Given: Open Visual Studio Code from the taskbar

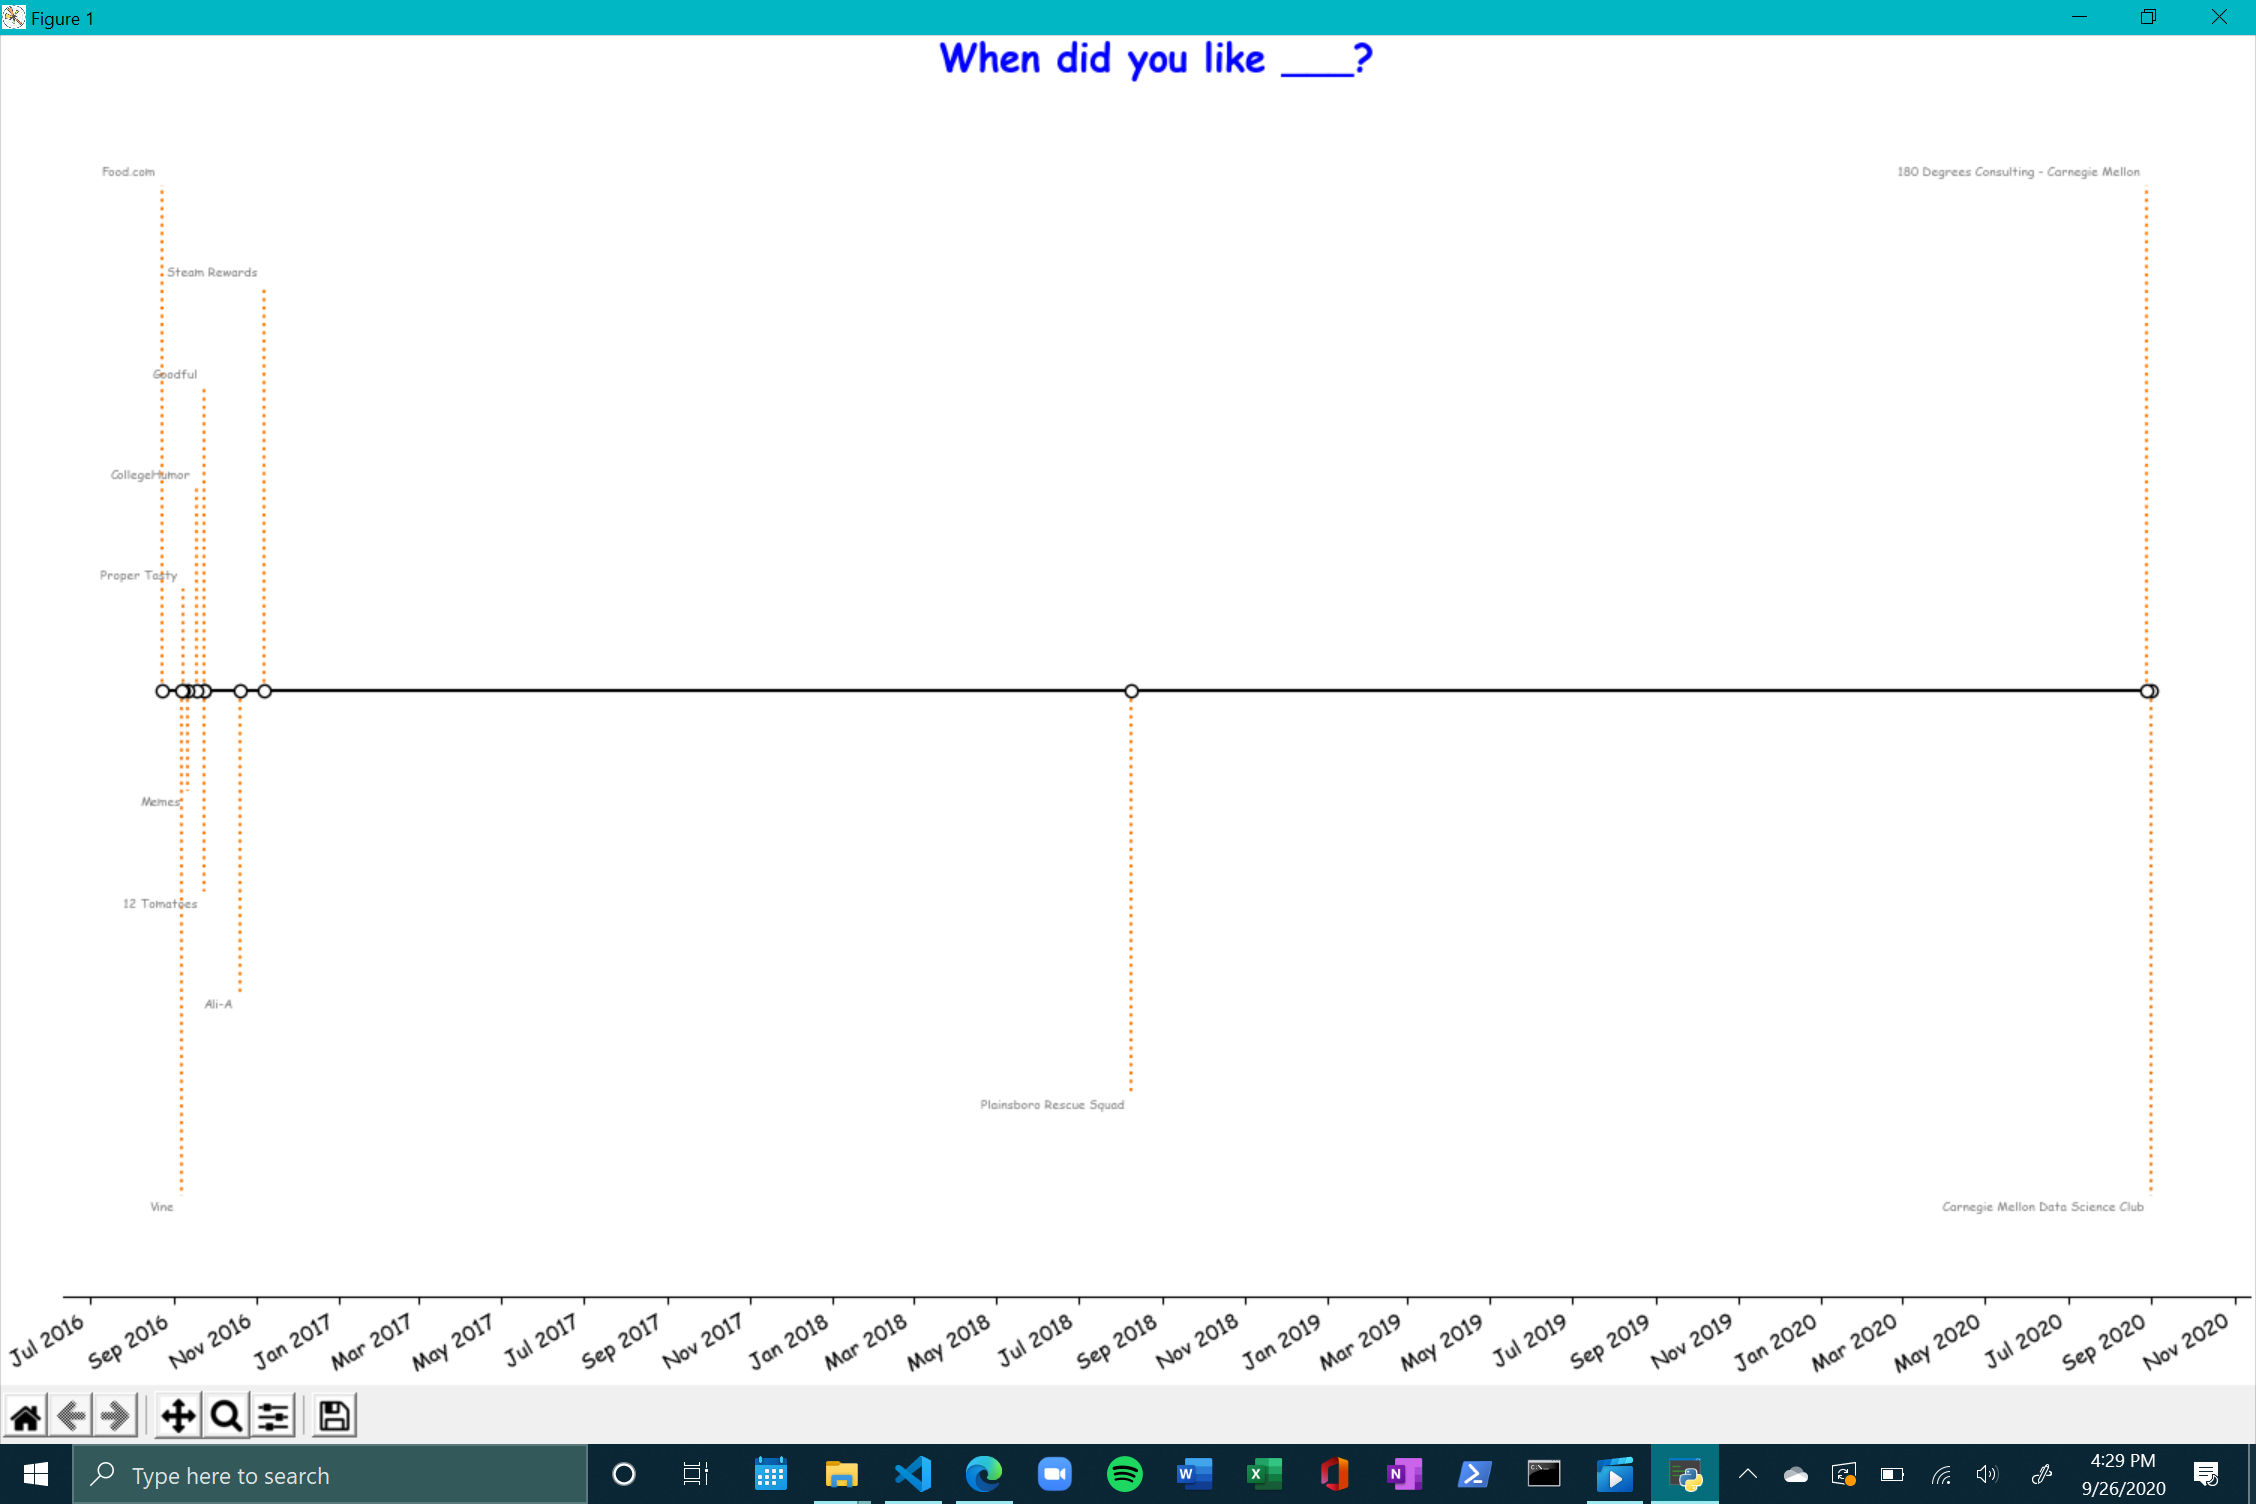Looking at the screenshot, I should tap(913, 1474).
